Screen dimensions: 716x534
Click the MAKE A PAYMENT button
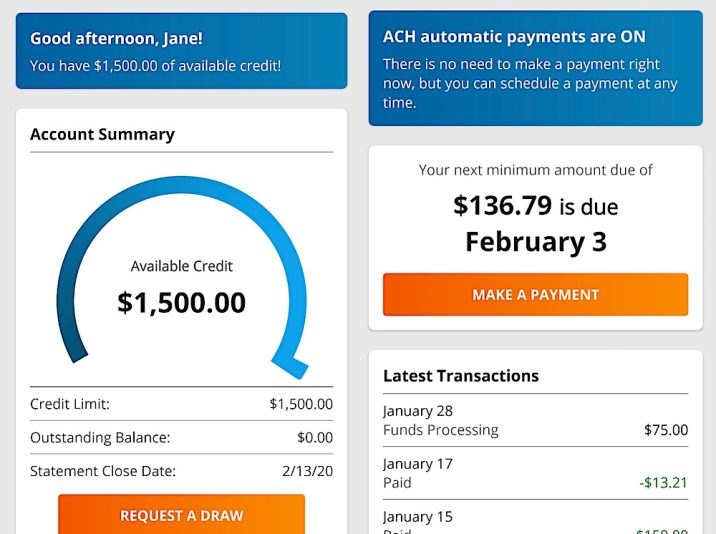535,295
